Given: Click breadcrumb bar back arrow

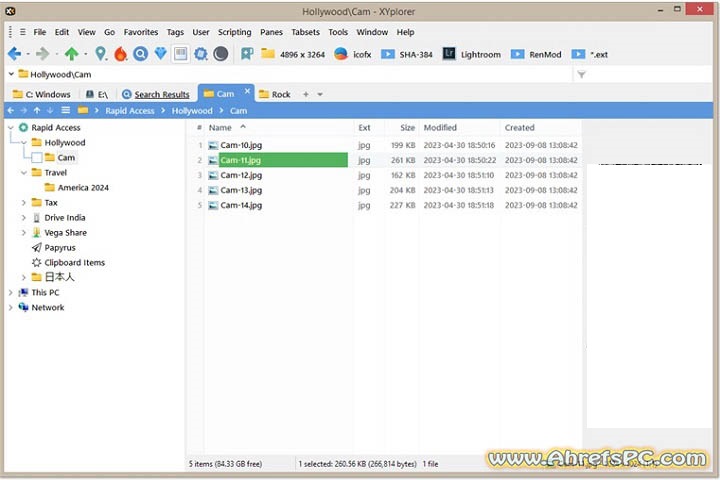Looking at the screenshot, I should coord(11,111).
